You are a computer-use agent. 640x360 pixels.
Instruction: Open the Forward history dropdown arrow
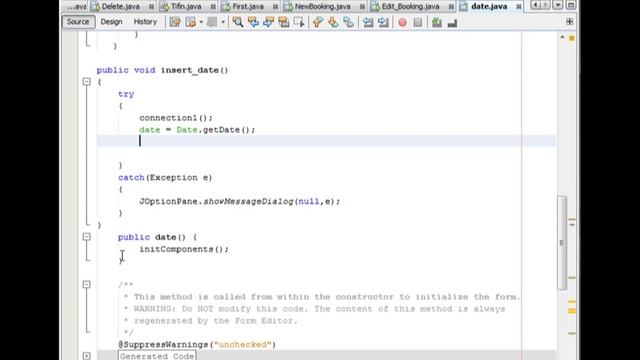pyautogui.click(x=223, y=22)
